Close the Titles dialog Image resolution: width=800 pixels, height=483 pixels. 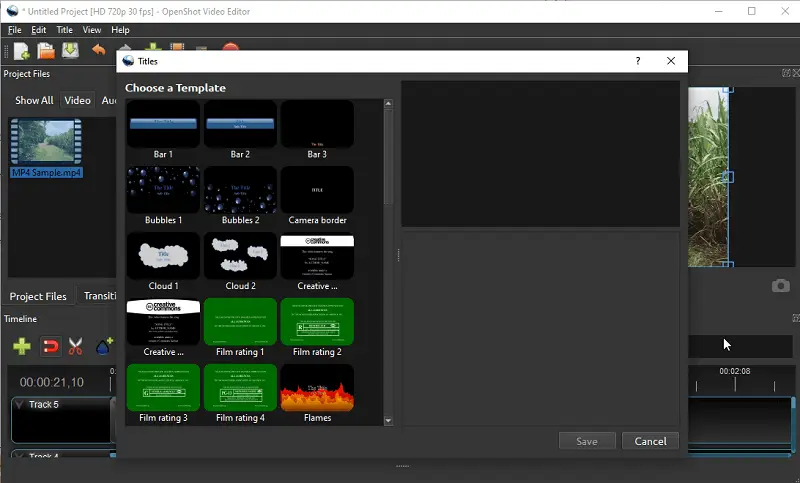click(671, 61)
